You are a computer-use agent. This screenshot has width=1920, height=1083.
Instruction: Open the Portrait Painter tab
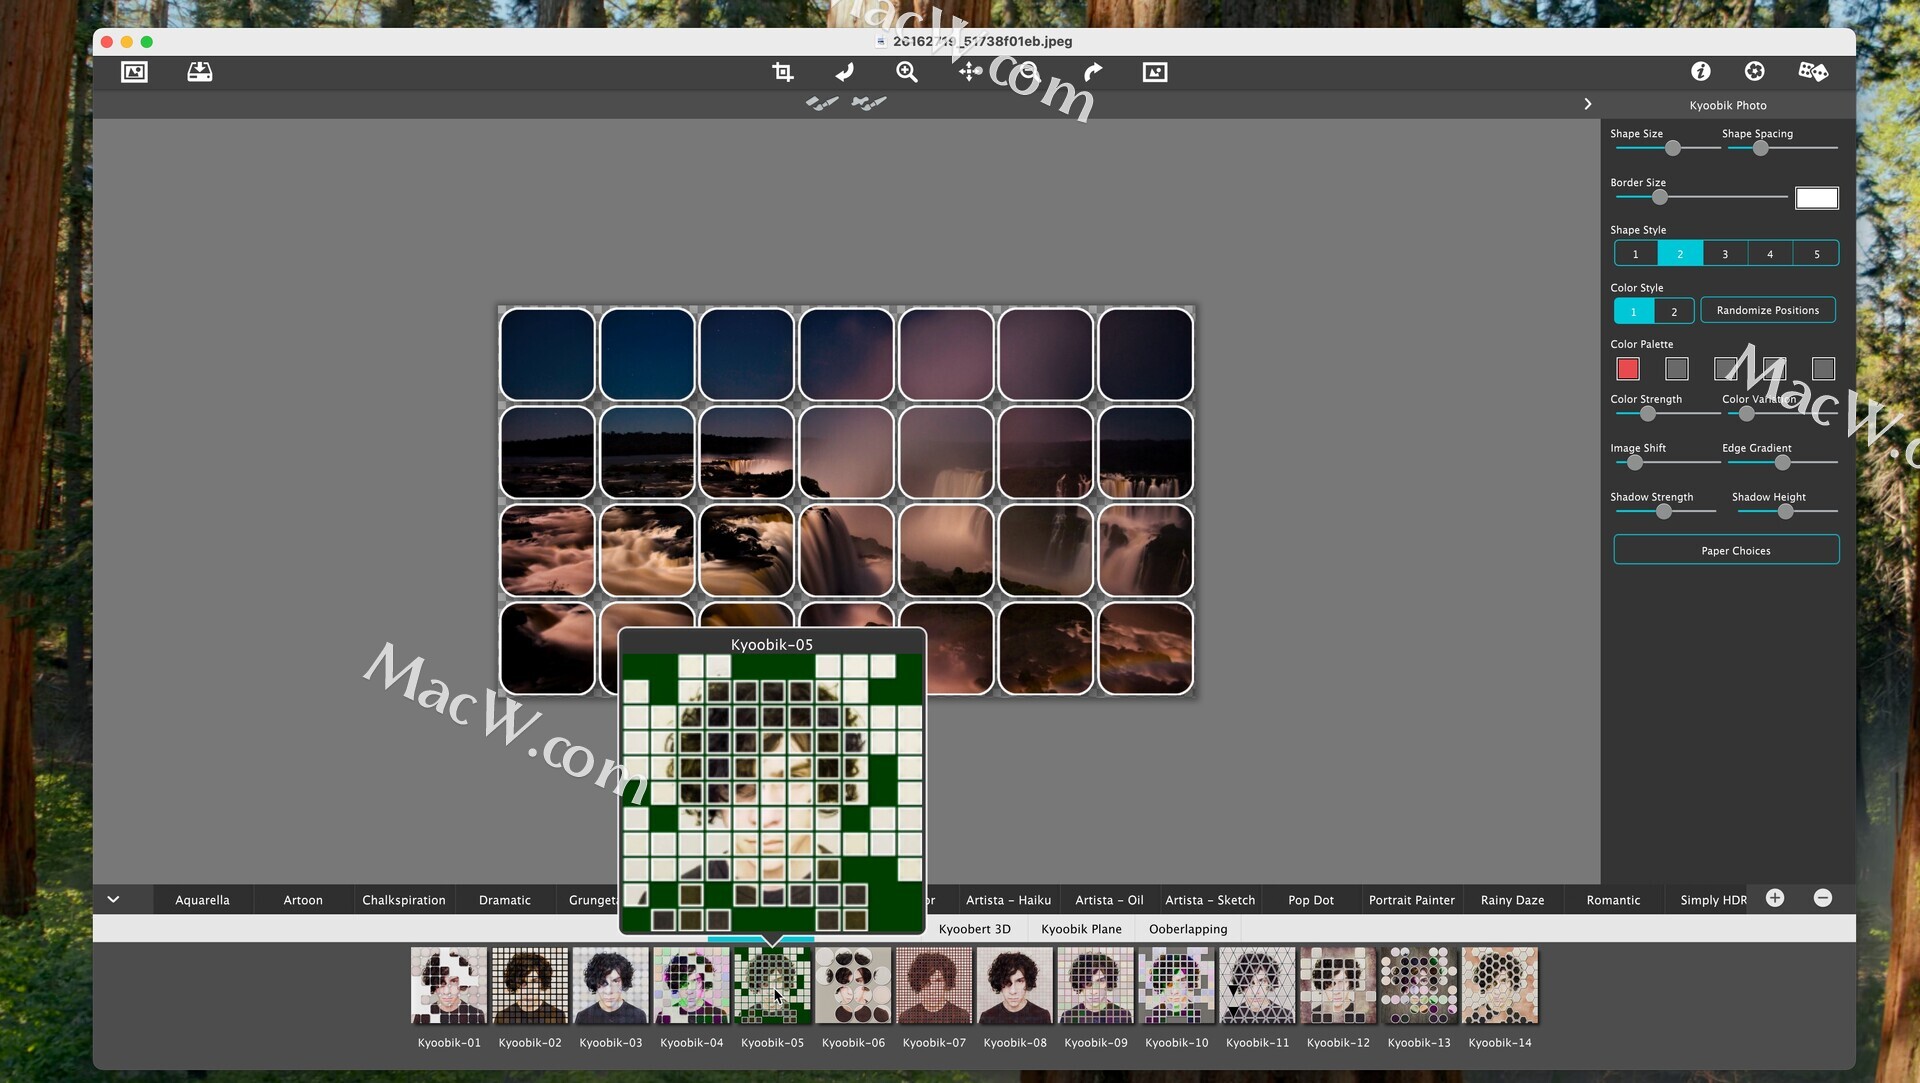[x=1412, y=900]
